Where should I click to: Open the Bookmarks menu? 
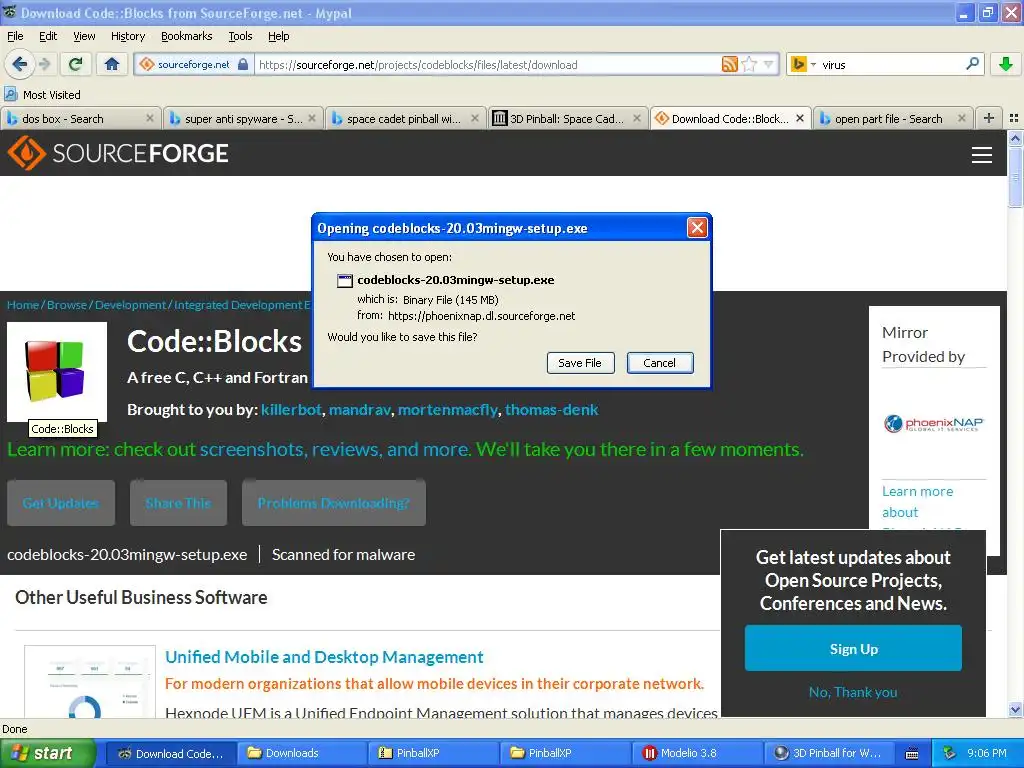(187, 36)
